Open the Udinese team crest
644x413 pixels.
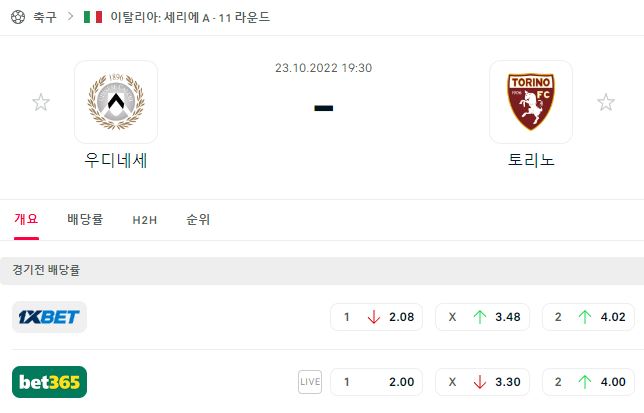point(116,102)
